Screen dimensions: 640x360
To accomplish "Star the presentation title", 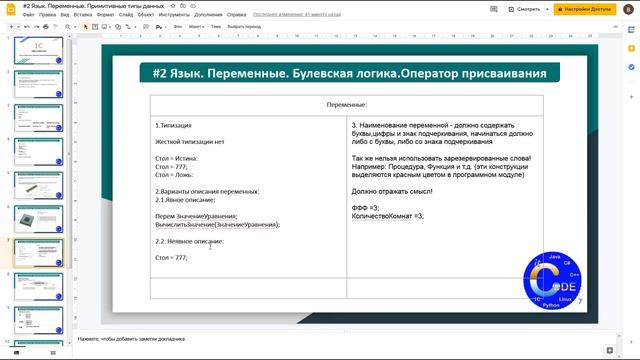I will pyautogui.click(x=173, y=6).
